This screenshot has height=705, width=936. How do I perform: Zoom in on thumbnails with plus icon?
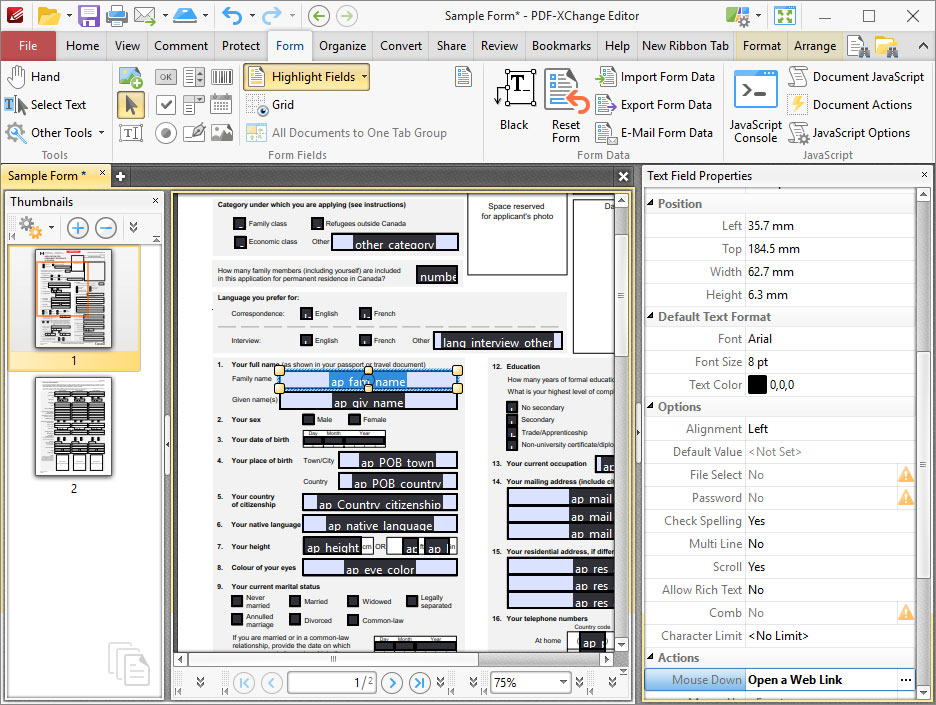[x=78, y=227]
